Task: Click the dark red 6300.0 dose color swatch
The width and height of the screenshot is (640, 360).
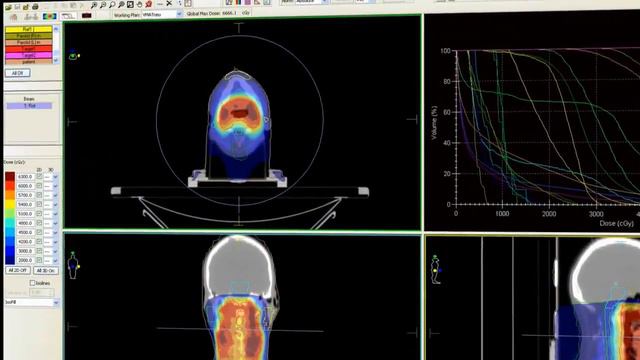Action: click(x=10, y=176)
